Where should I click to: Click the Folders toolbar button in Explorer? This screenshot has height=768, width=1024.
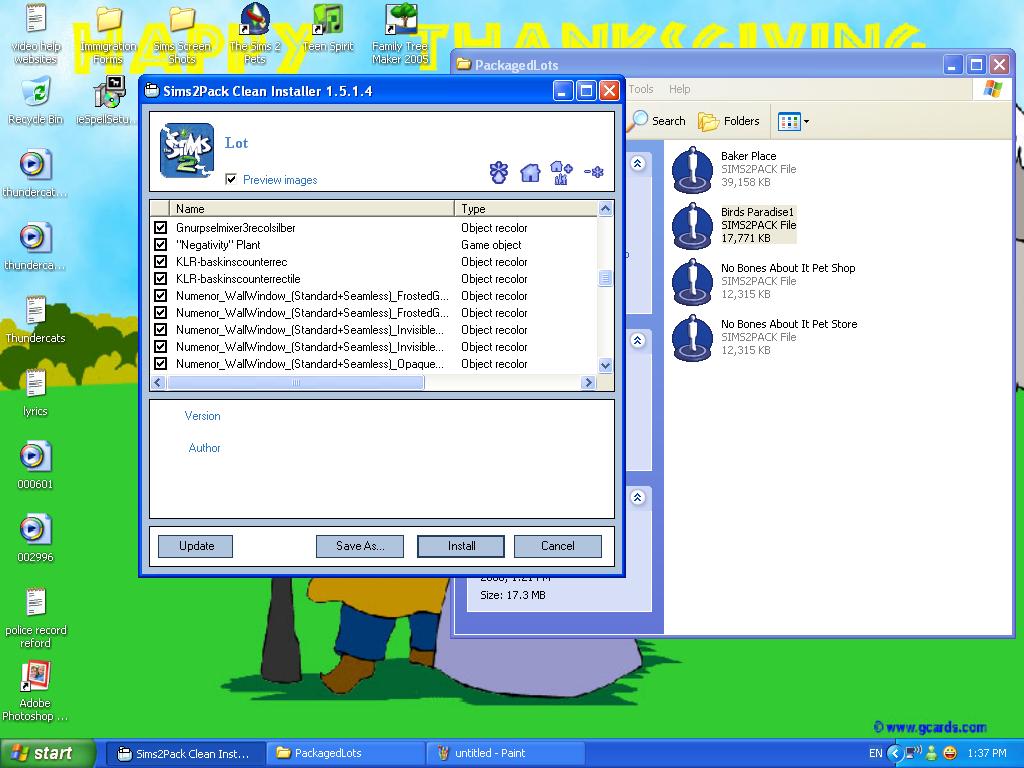tap(729, 121)
